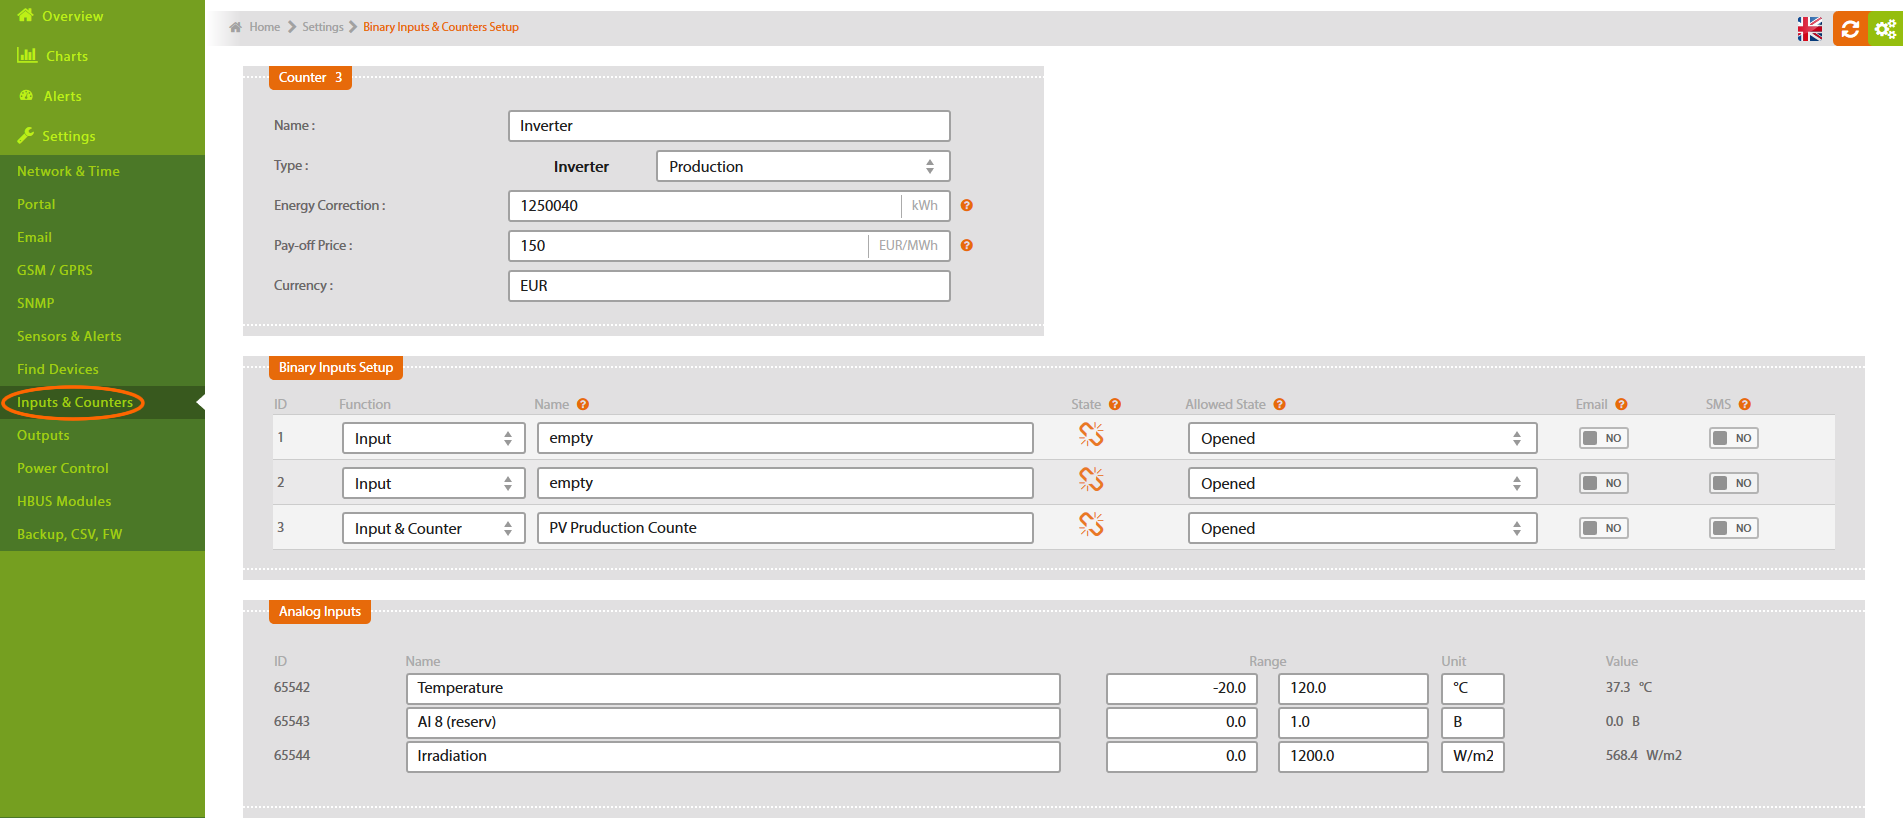Open the Charts menu item

tap(66, 56)
